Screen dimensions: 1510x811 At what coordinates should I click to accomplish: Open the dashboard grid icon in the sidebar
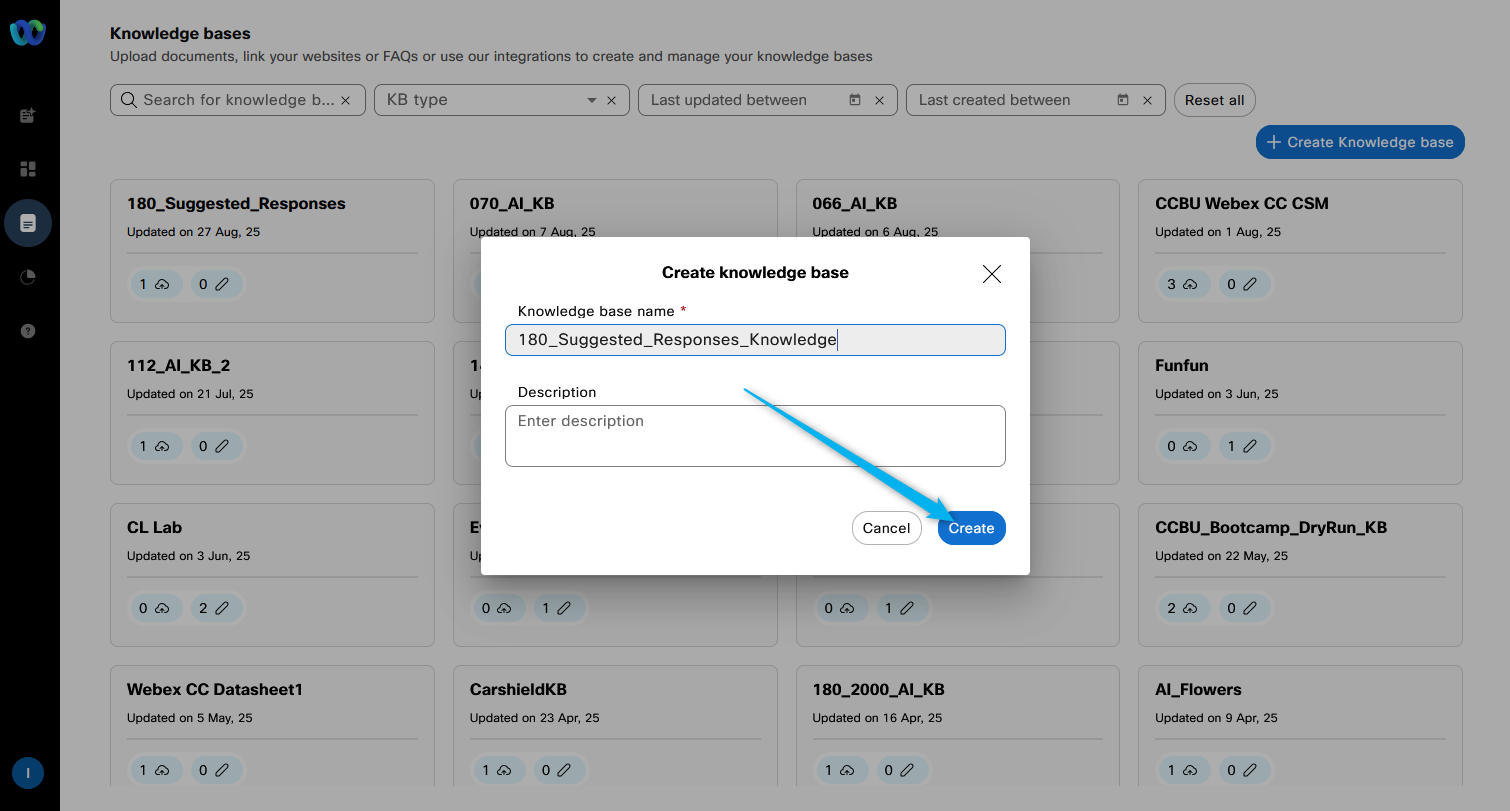tap(28, 169)
